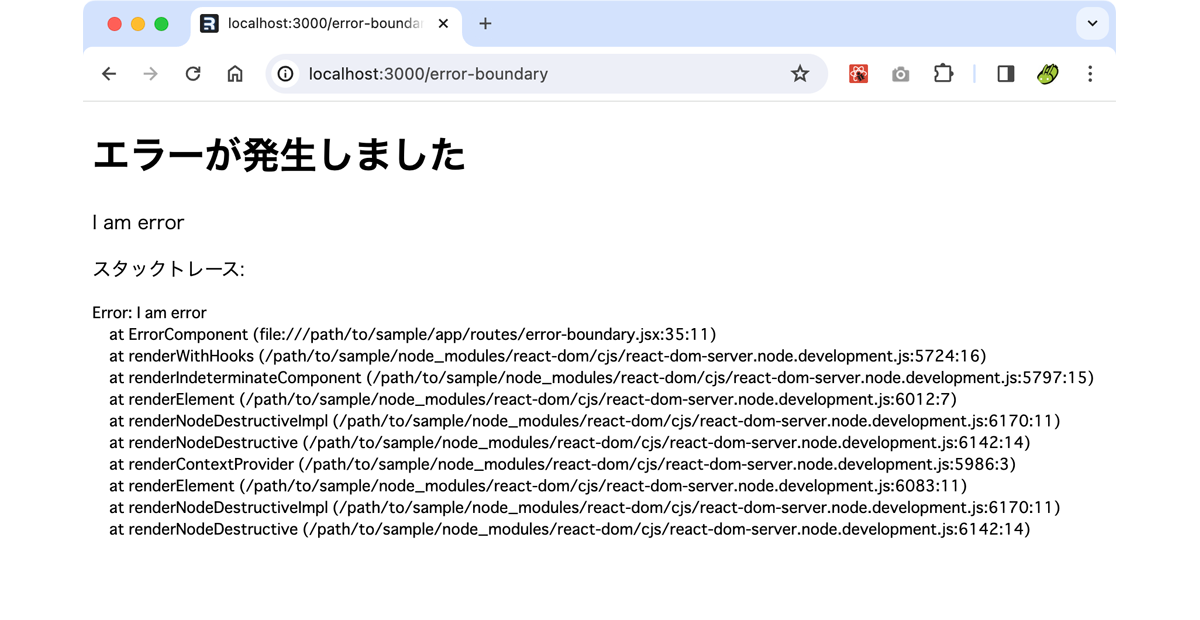Open the tab search chevron dropdown
The width and height of the screenshot is (1200, 620).
pyautogui.click(x=1092, y=23)
